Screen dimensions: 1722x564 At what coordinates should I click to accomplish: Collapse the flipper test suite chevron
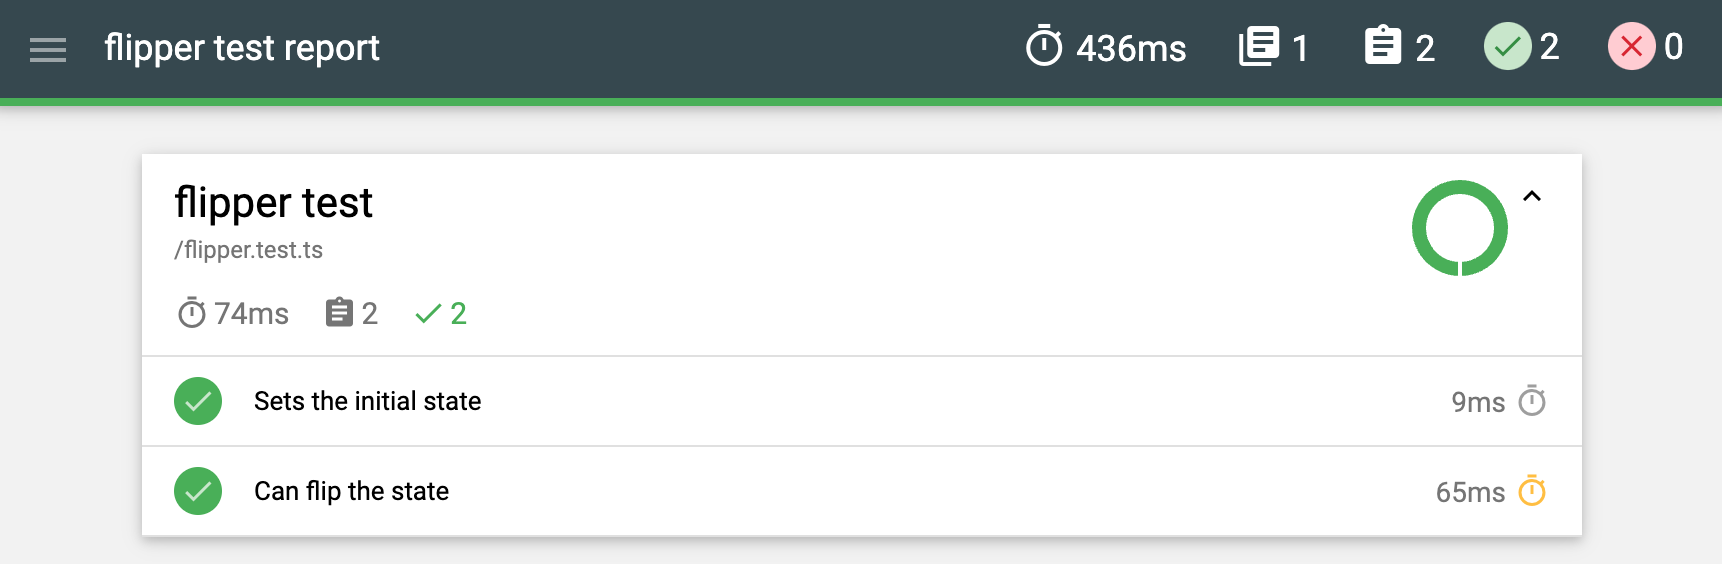[1532, 197]
